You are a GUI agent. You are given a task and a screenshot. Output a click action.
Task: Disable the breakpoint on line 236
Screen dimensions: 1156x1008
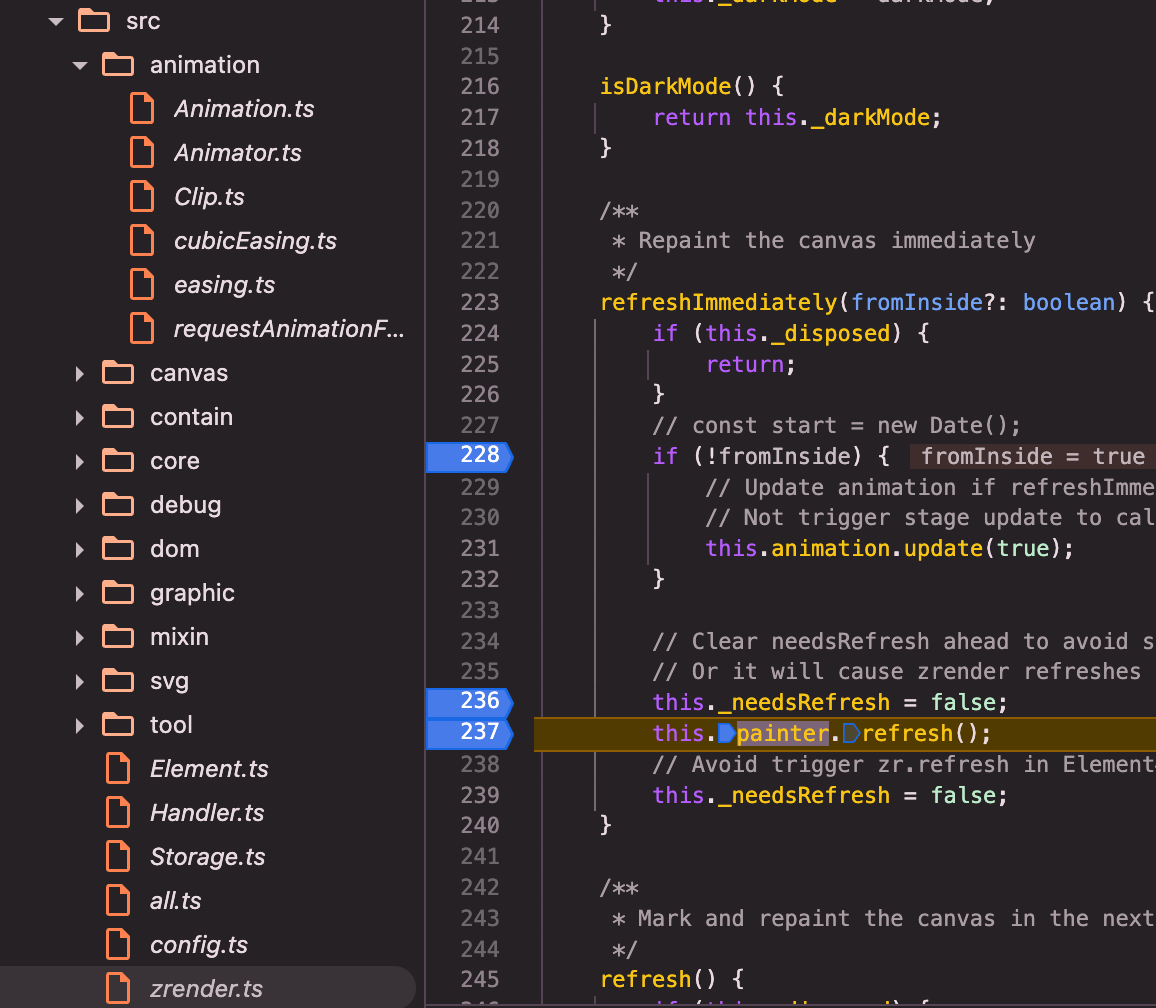468,702
